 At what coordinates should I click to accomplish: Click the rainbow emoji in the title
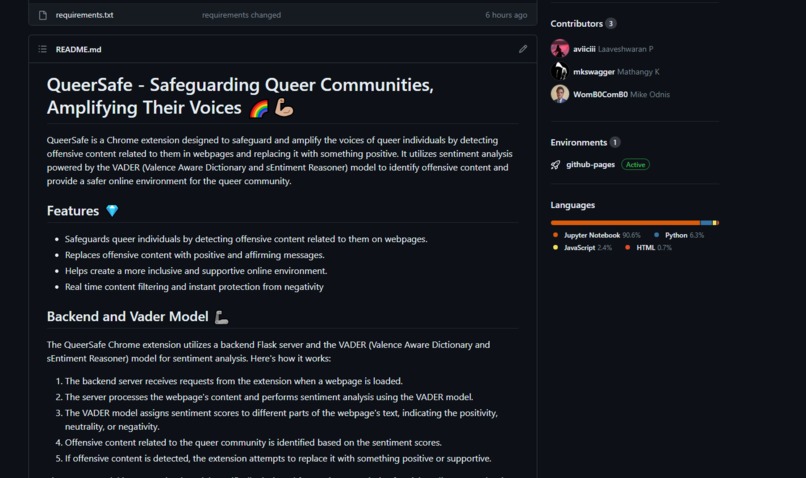(x=259, y=108)
